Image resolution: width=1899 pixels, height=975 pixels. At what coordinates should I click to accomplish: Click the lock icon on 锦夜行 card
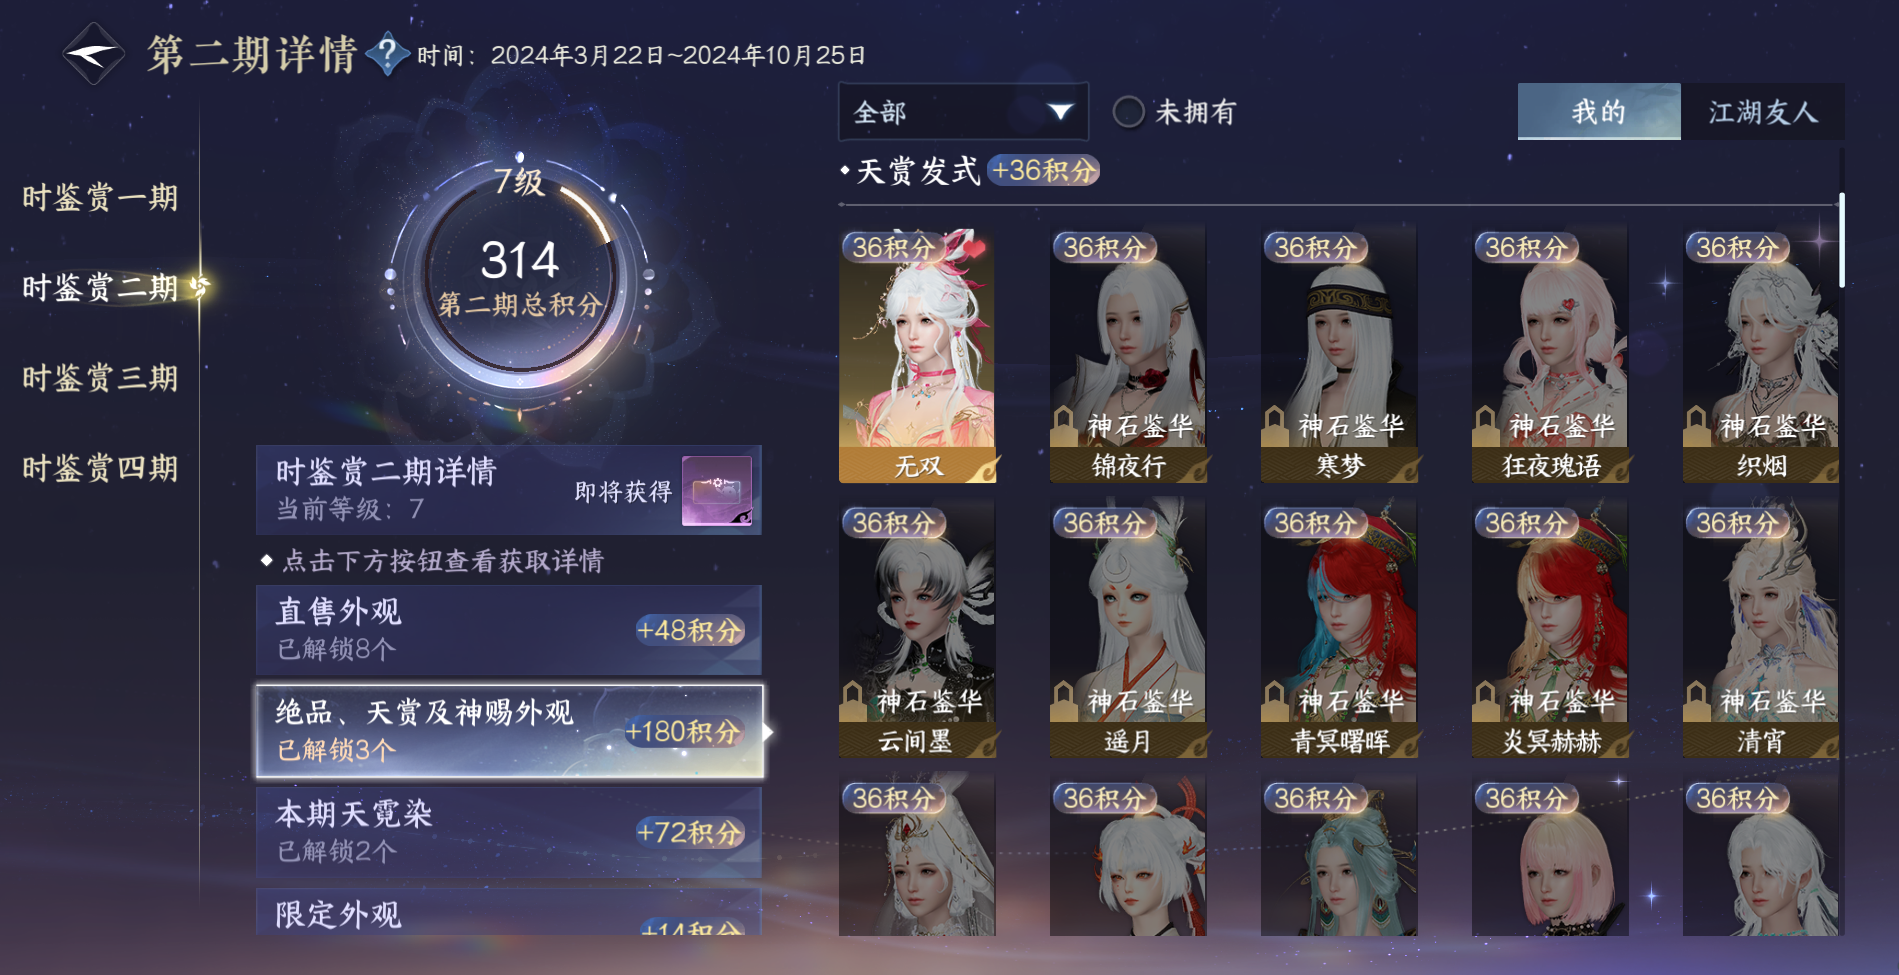click(1064, 425)
